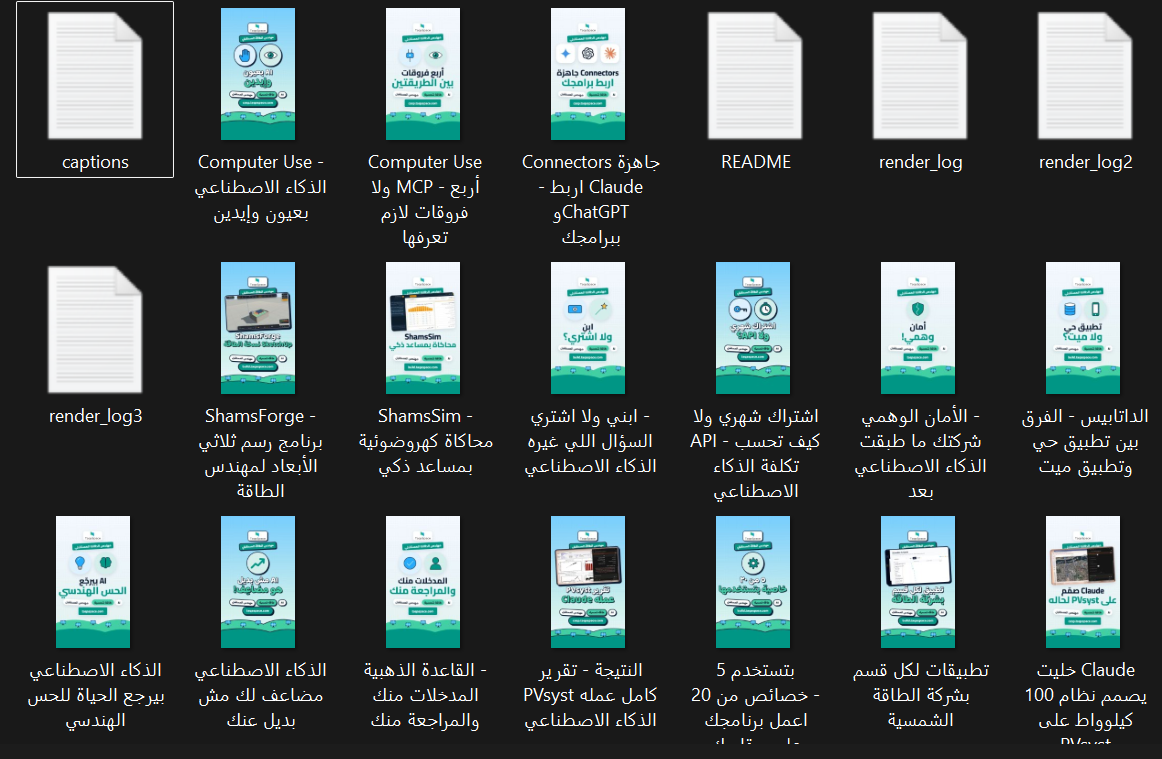Click file name 'تطبيقات لكل قسم بشركة الطاقة الشمسية'
Image resolution: width=1162 pixels, height=759 pixels.
pyautogui.click(x=920, y=695)
